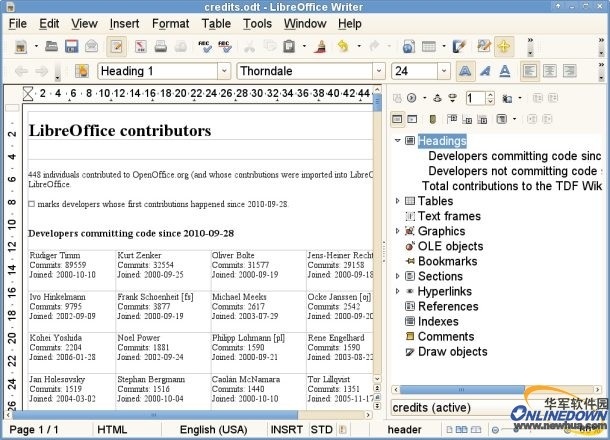Click the Navigator page number field
The height and width of the screenshot is (440, 610).
point(475,98)
